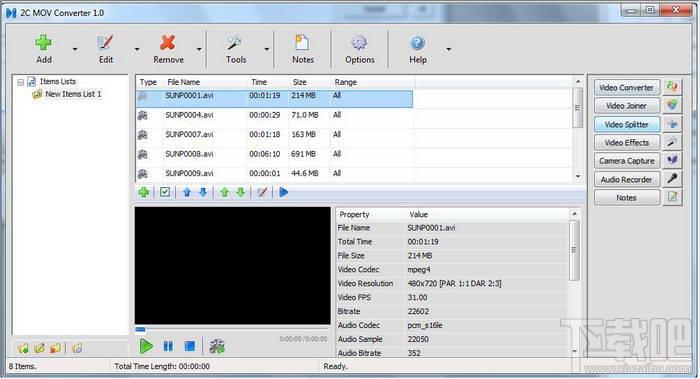Select the SUNP0008.avi file row
Image resolution: width=700 pixels, height=379 pixels.
click(x=274, y=154)
